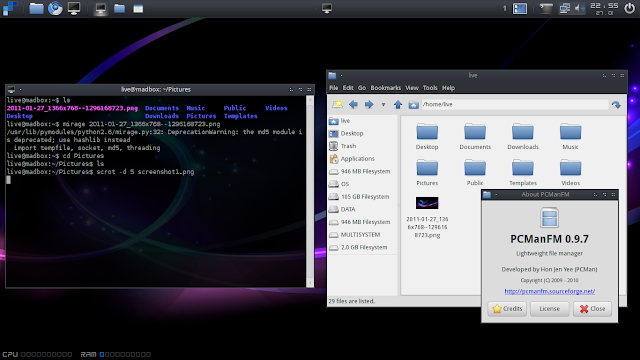Click the Credits button
This screenshot has height=360, width=640.
(x=507, y=309)
